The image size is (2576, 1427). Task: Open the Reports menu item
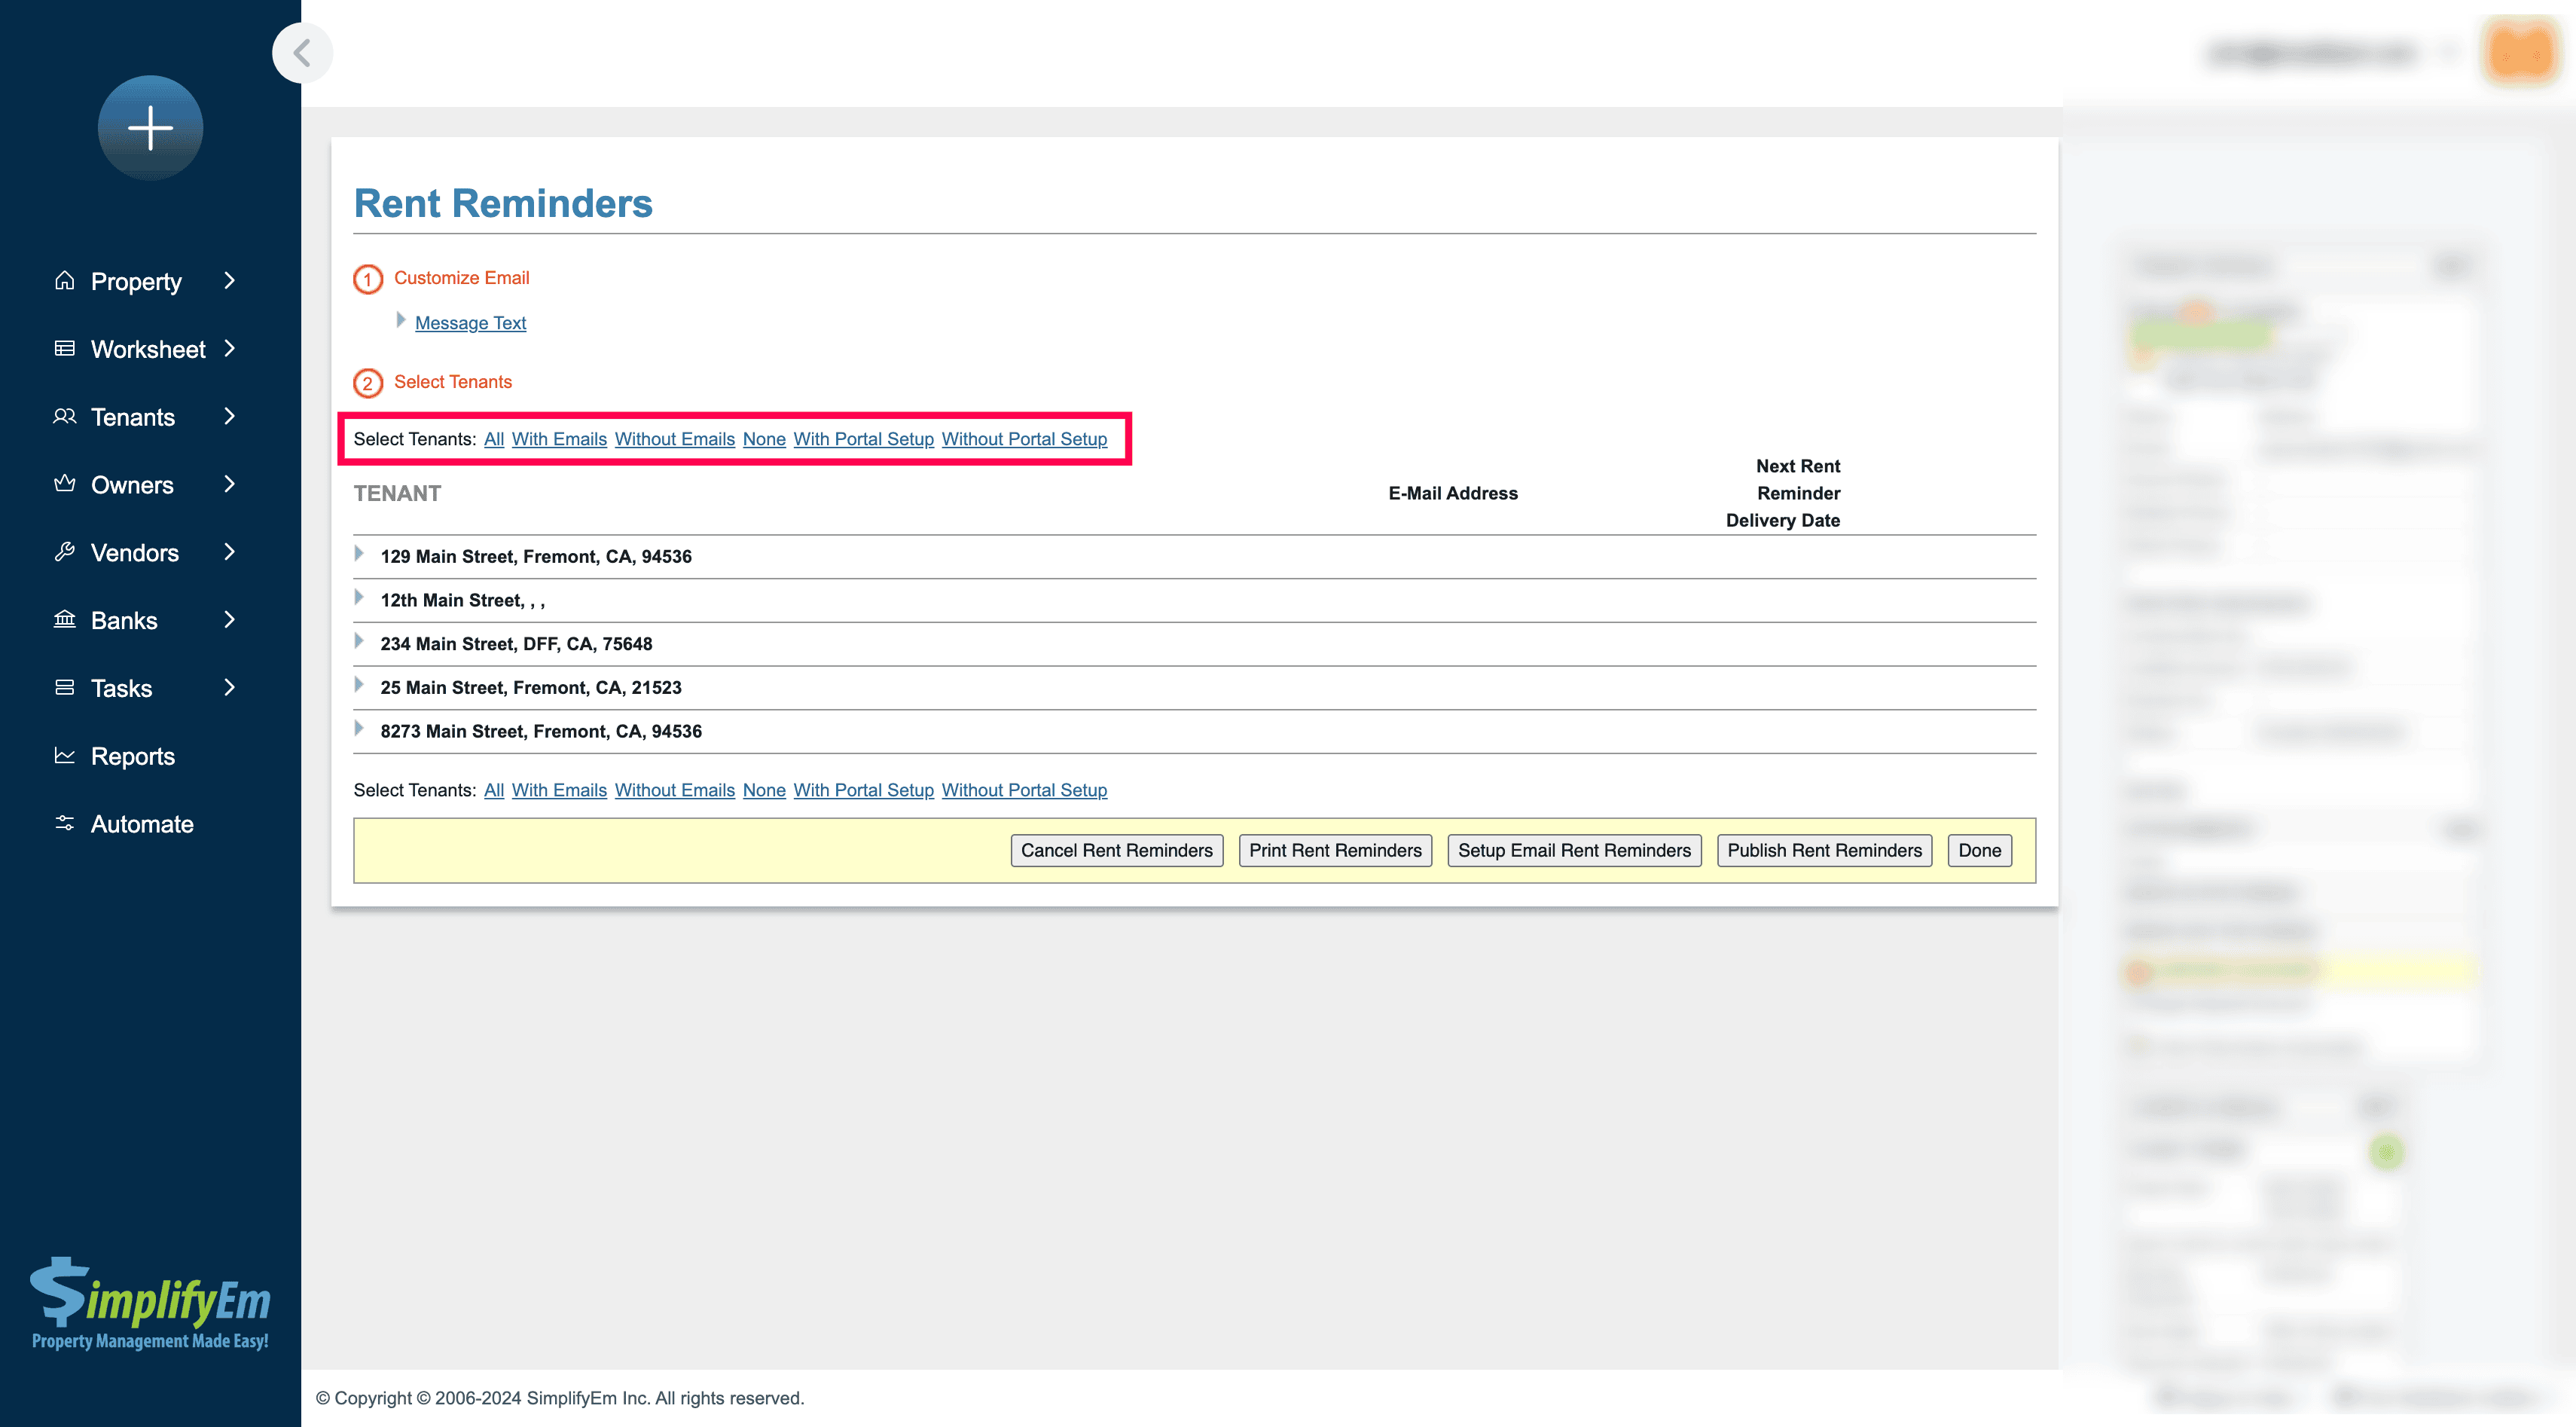pyautogui.click(x=132, y=756)
